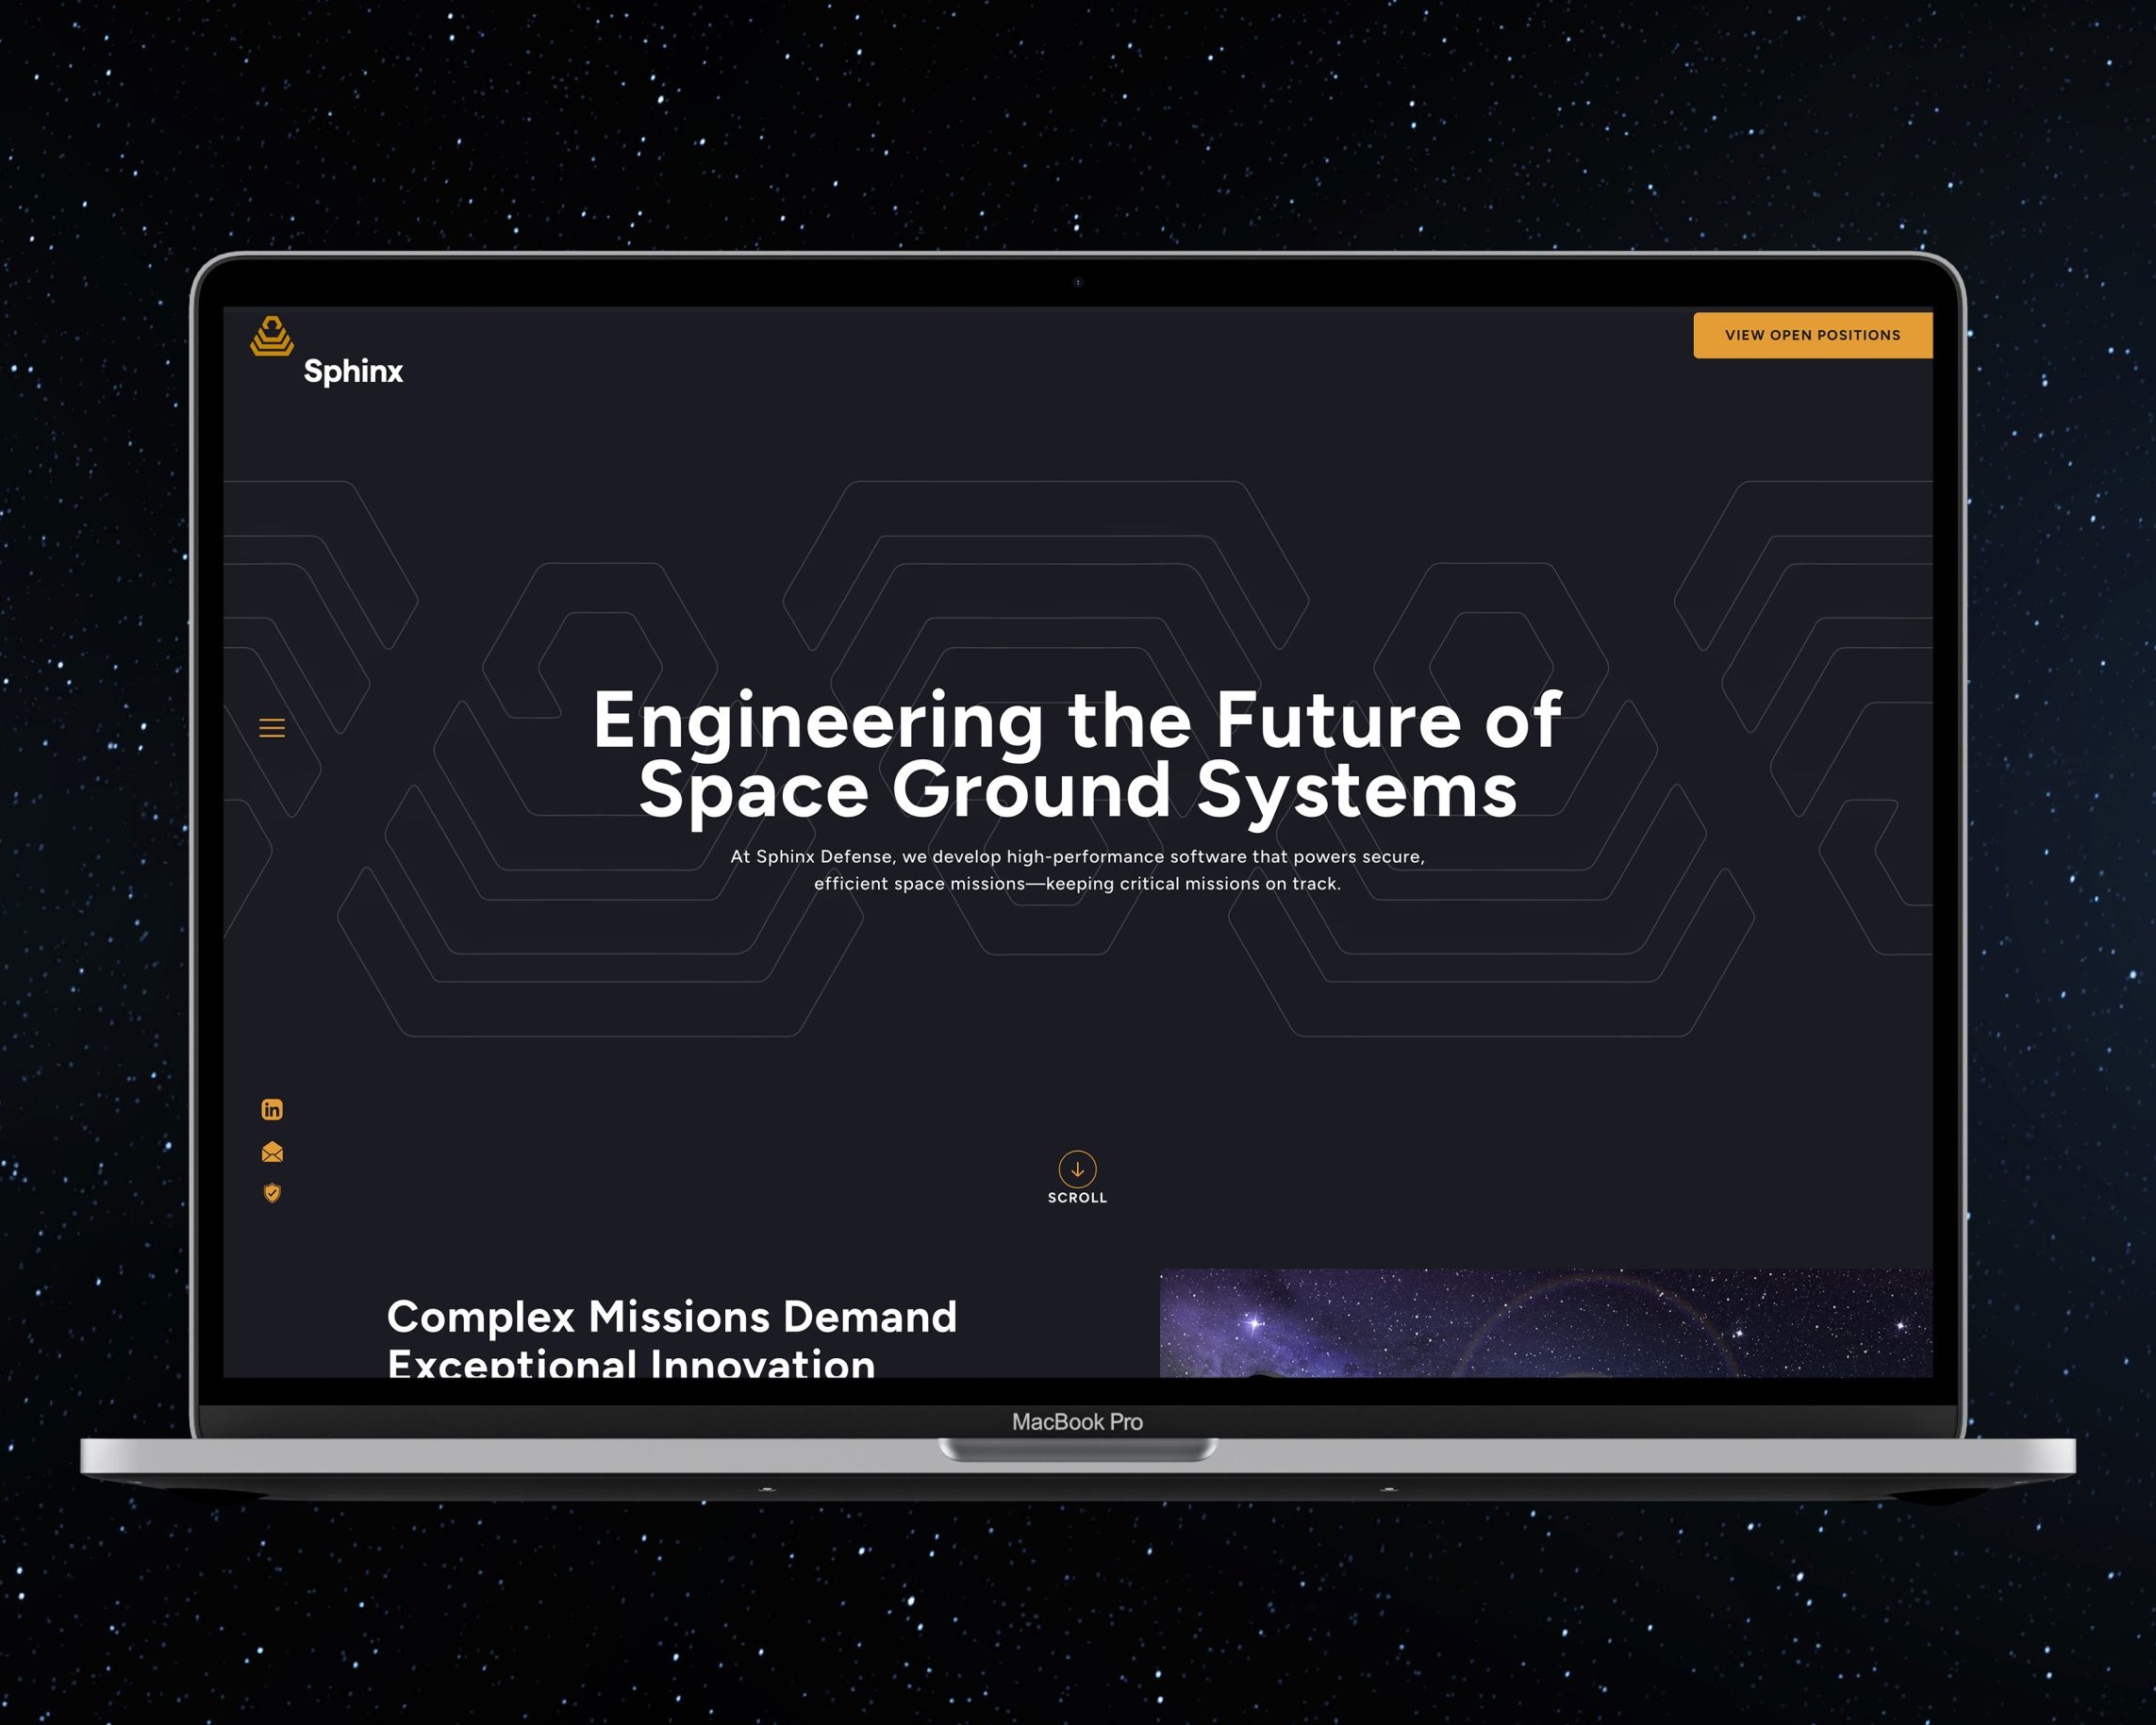Image resolution: width=2156 pixels, height=1725 pixels.
Task: Click the golden Sphinx logo emblem
Action: point(271,336)
